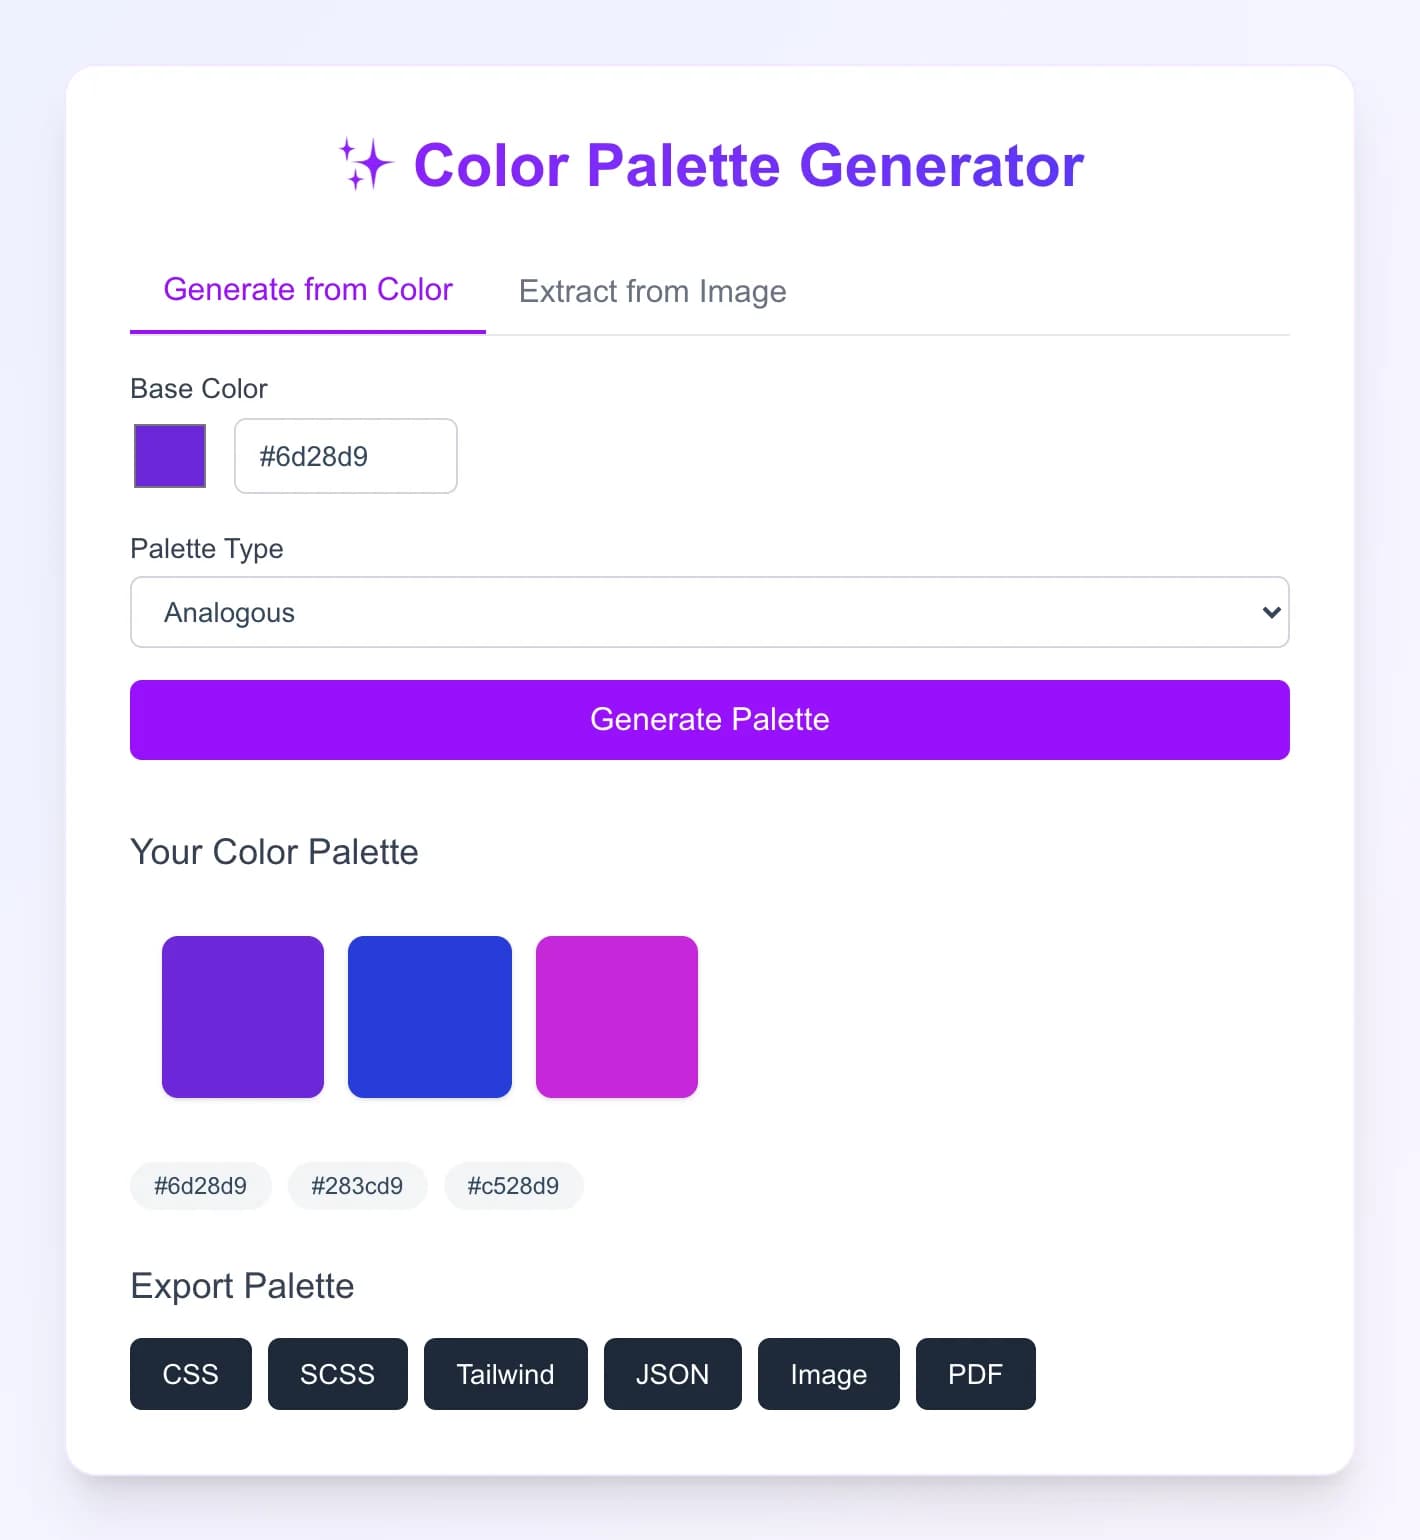
Task: Open the base color picker swatch
Action: 170,456
